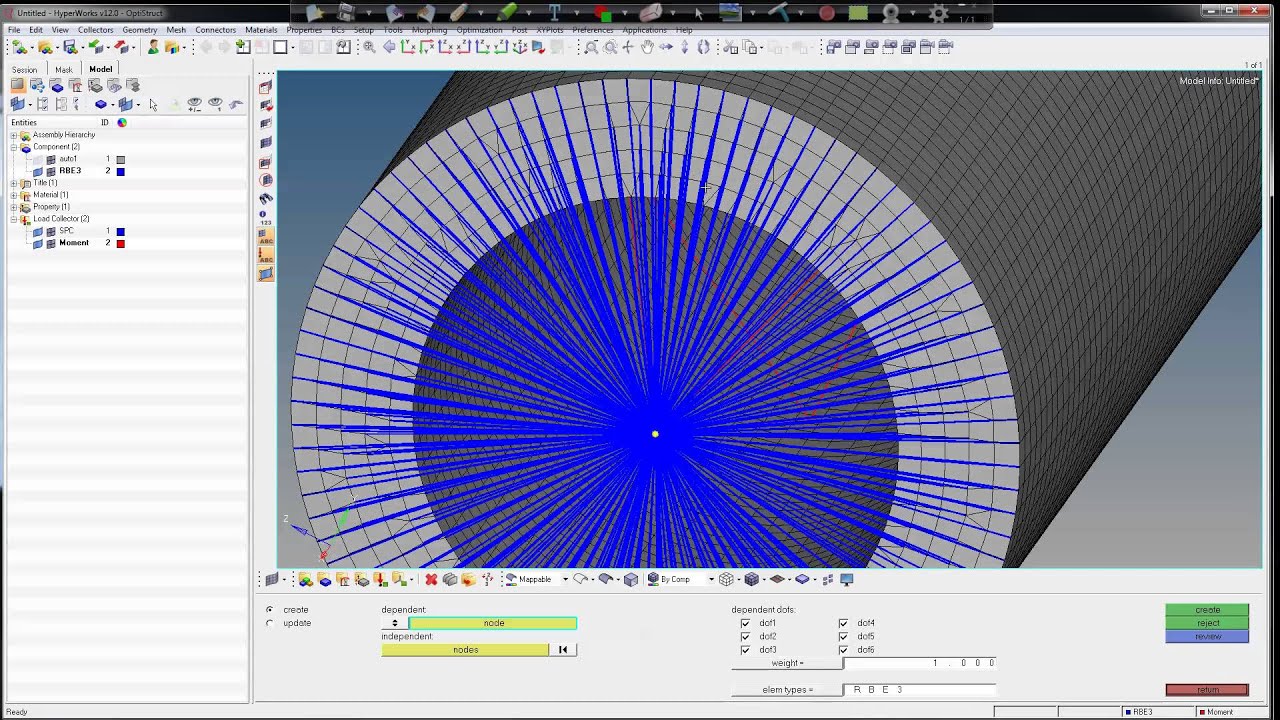Open the By Comp color mode dropdown
The width and height of the screenshot is (1280, 720).
711,579
